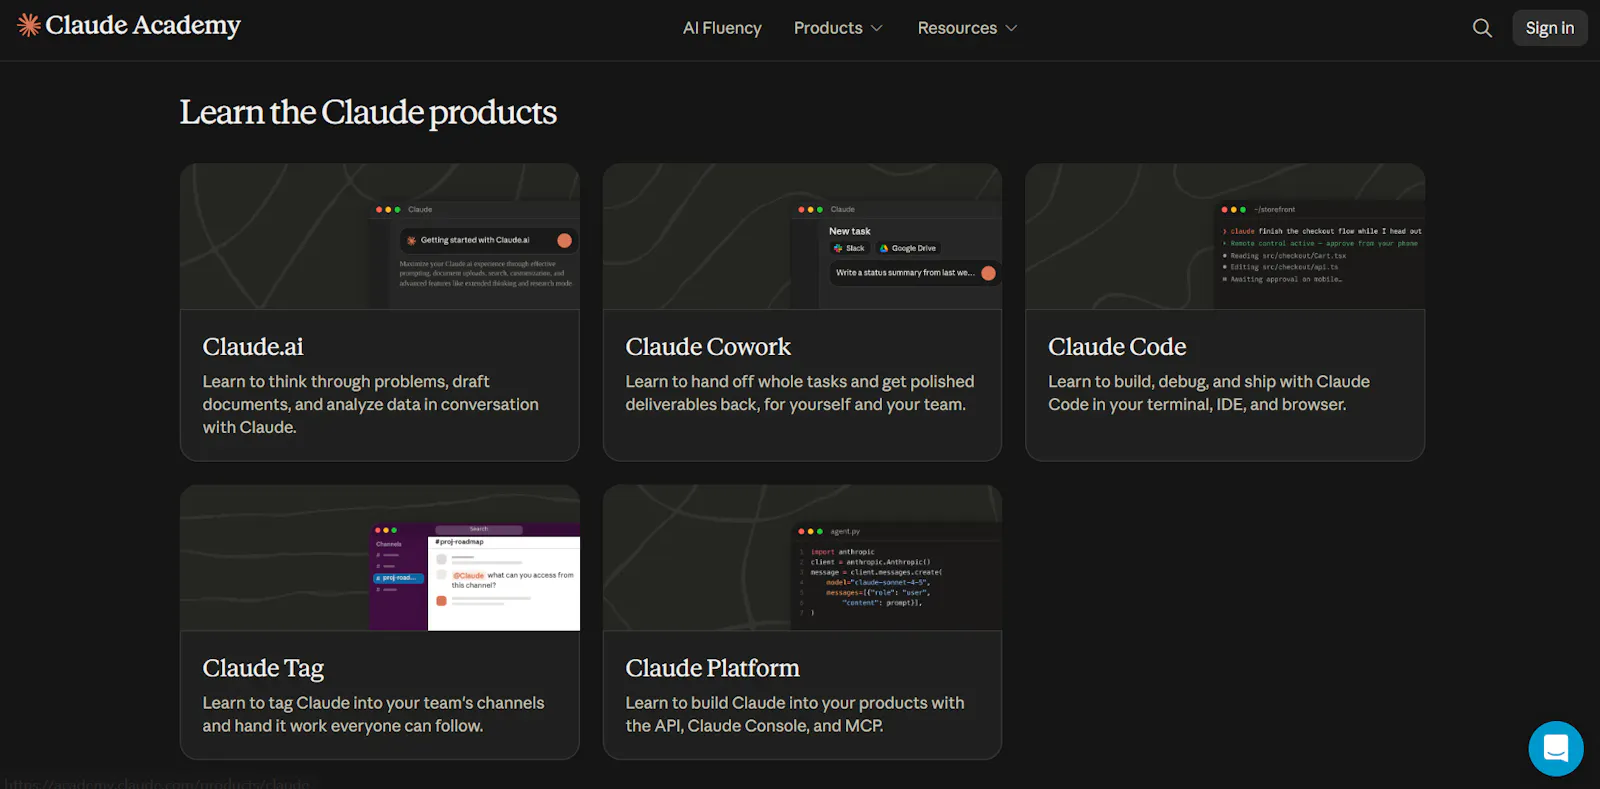Go to the AI Fluency page

point(722,28)
